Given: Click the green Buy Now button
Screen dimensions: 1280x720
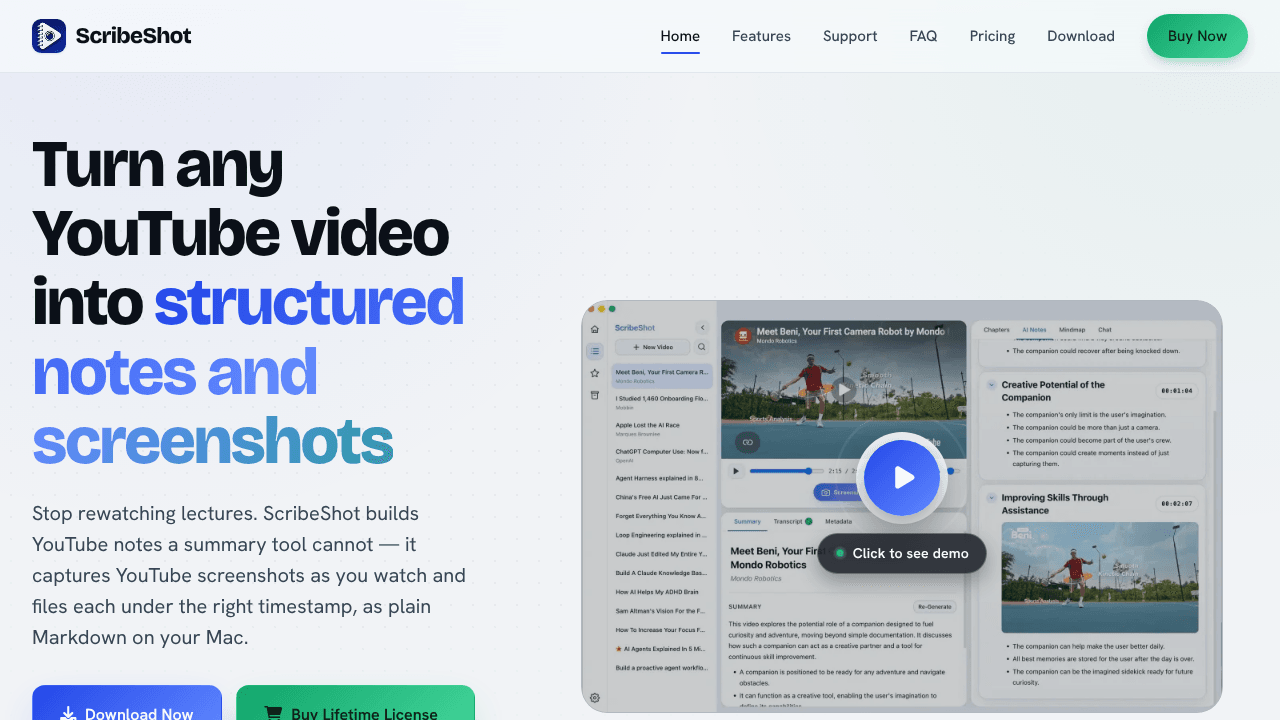Looking at the screenshot, I should pyautogui.click(x=1197, y=36).
